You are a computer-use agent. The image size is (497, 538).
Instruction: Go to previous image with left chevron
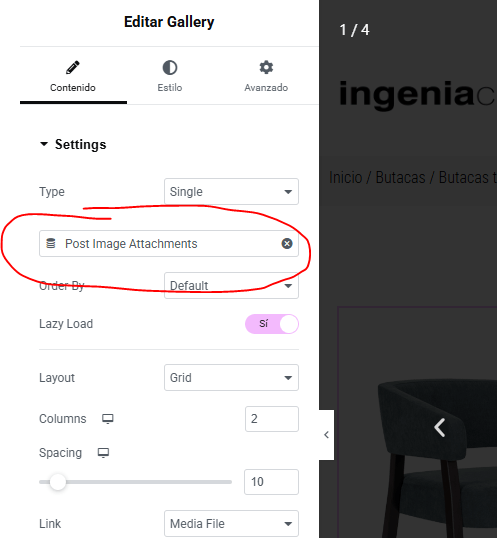coord(439,428)
